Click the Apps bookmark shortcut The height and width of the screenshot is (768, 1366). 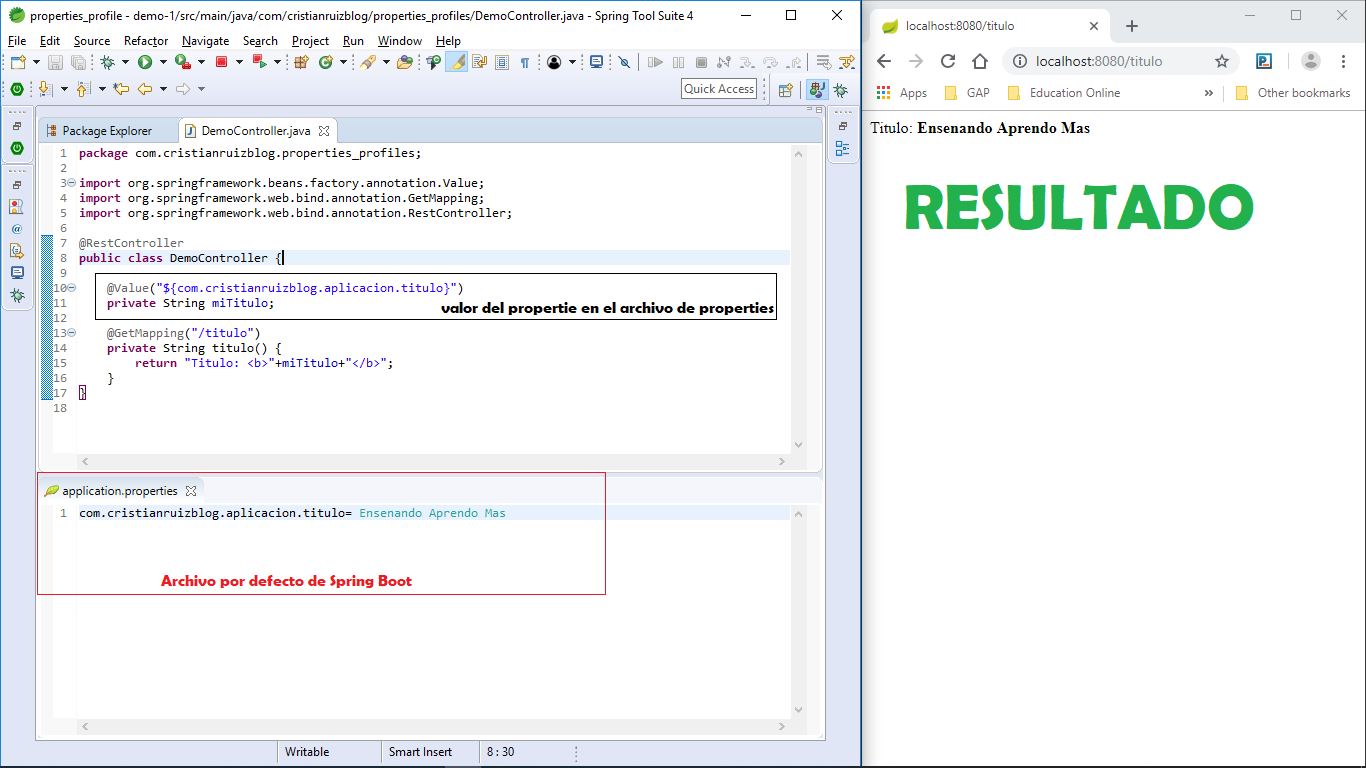[x=902, y=93]
